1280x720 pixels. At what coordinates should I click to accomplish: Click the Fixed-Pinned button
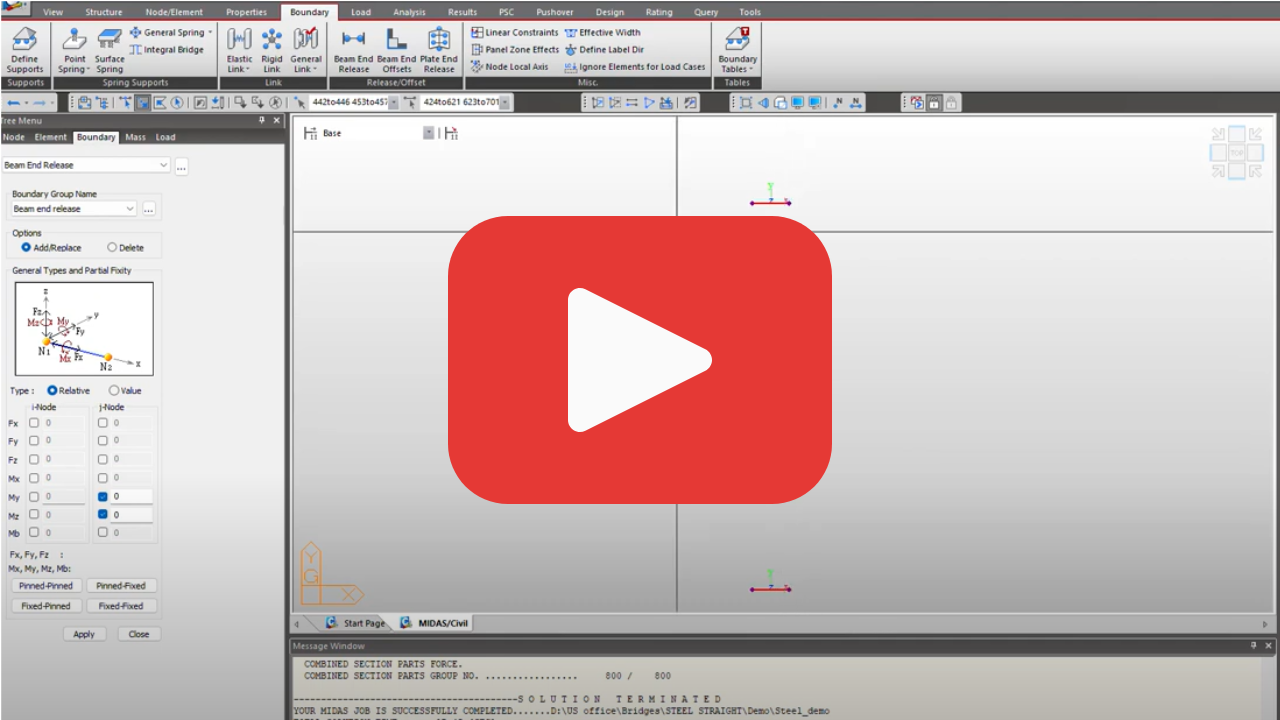click(x=46, y=606)
